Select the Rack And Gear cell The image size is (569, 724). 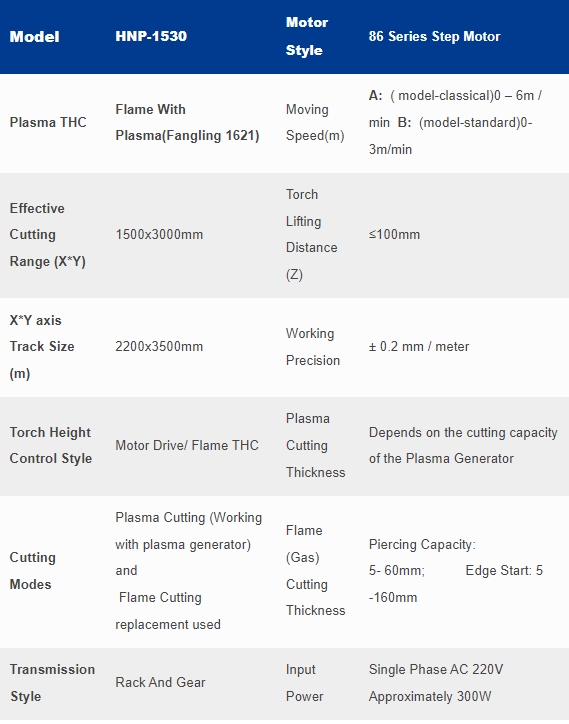160,682
